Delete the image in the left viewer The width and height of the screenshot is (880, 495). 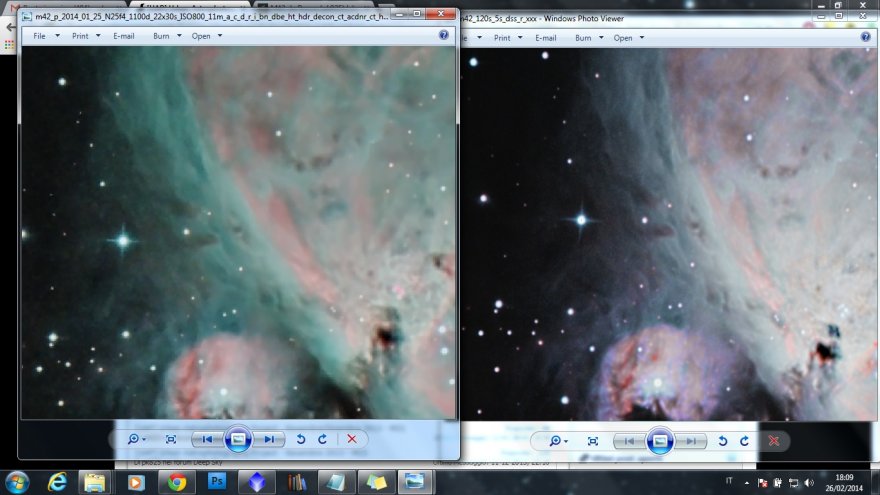[x=352, y=439]
